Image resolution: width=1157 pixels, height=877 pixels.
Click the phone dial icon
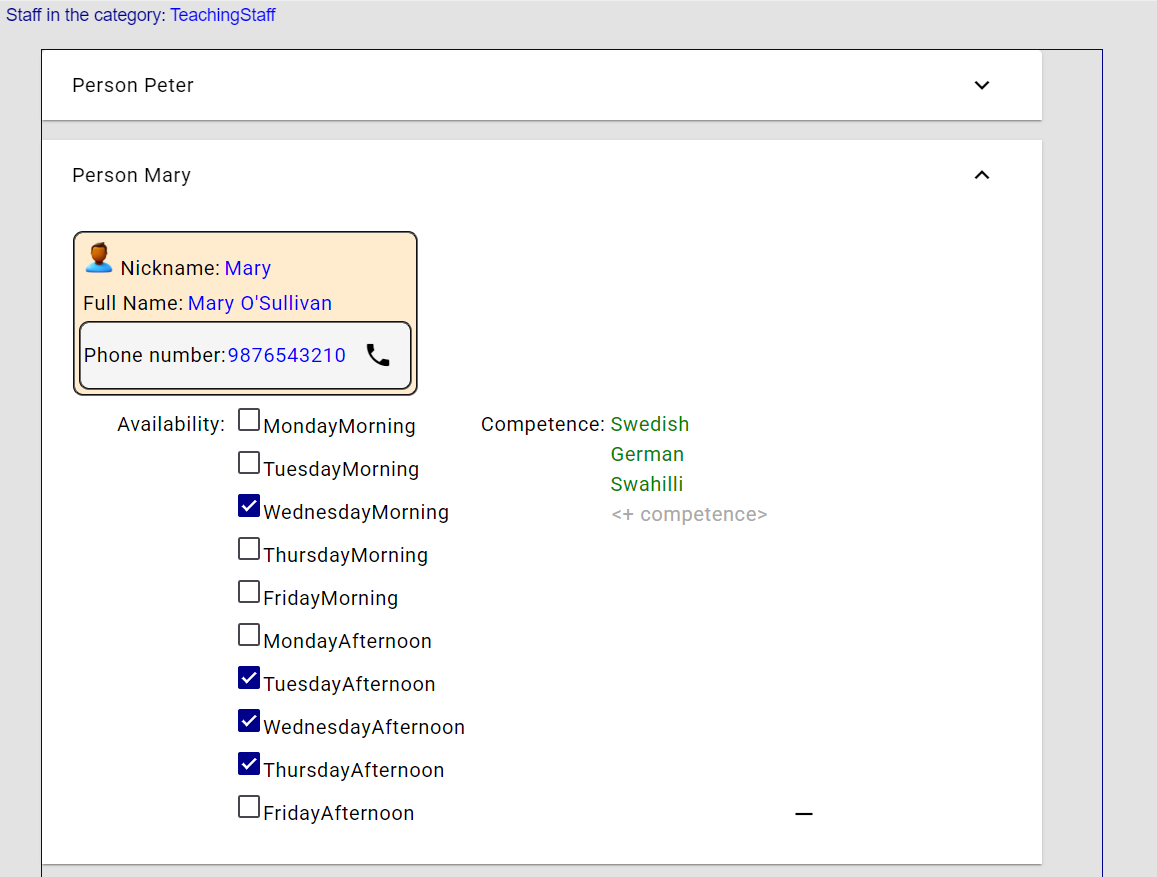(x=378, y=355)
